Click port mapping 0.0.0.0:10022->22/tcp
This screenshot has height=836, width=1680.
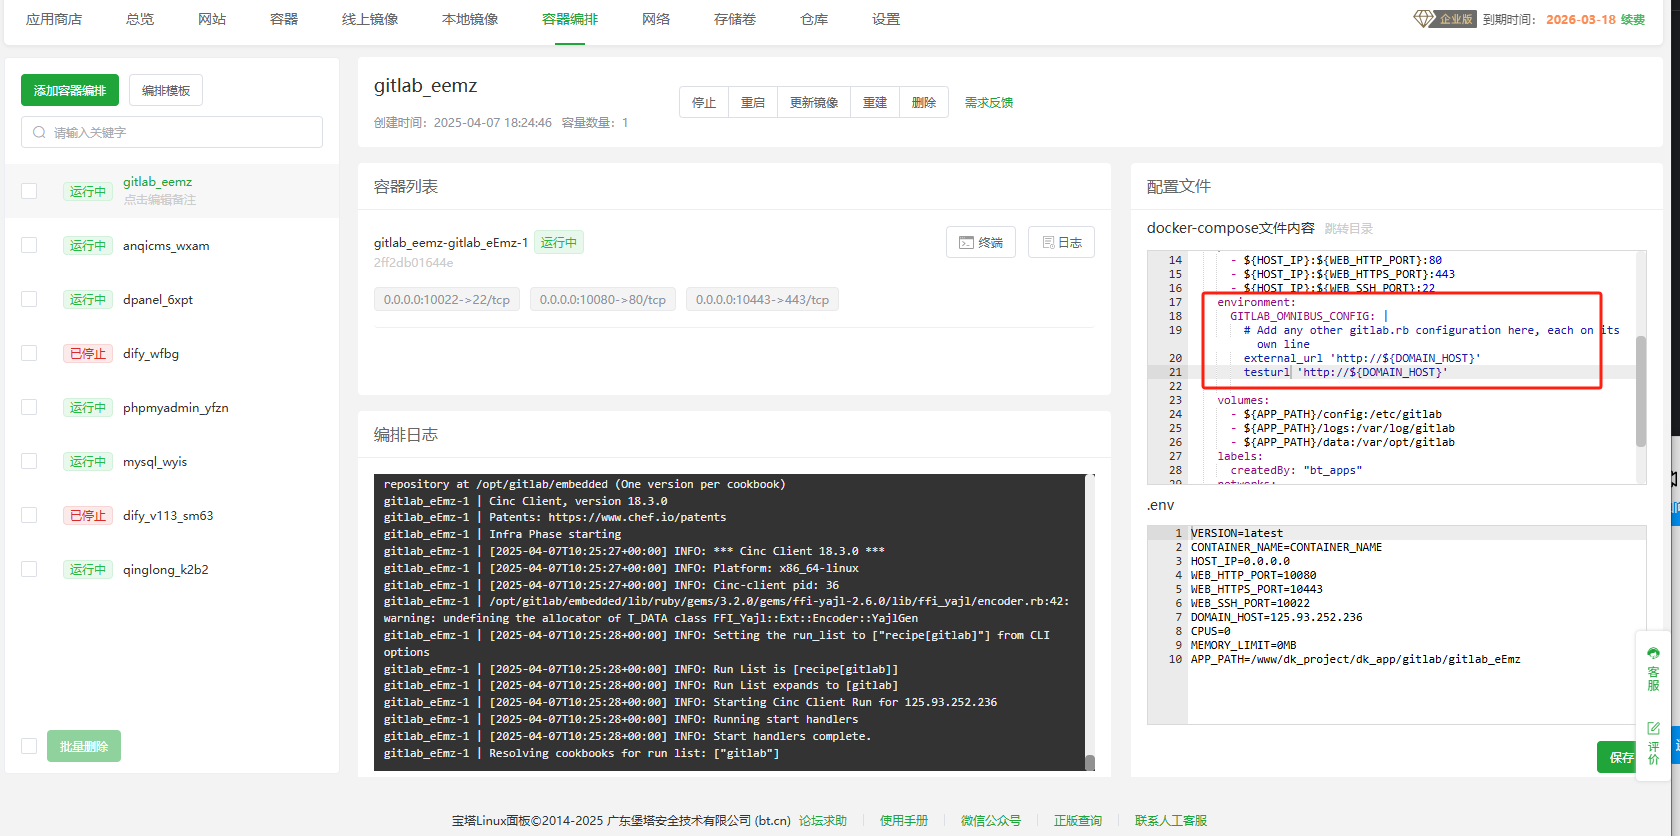447,299
